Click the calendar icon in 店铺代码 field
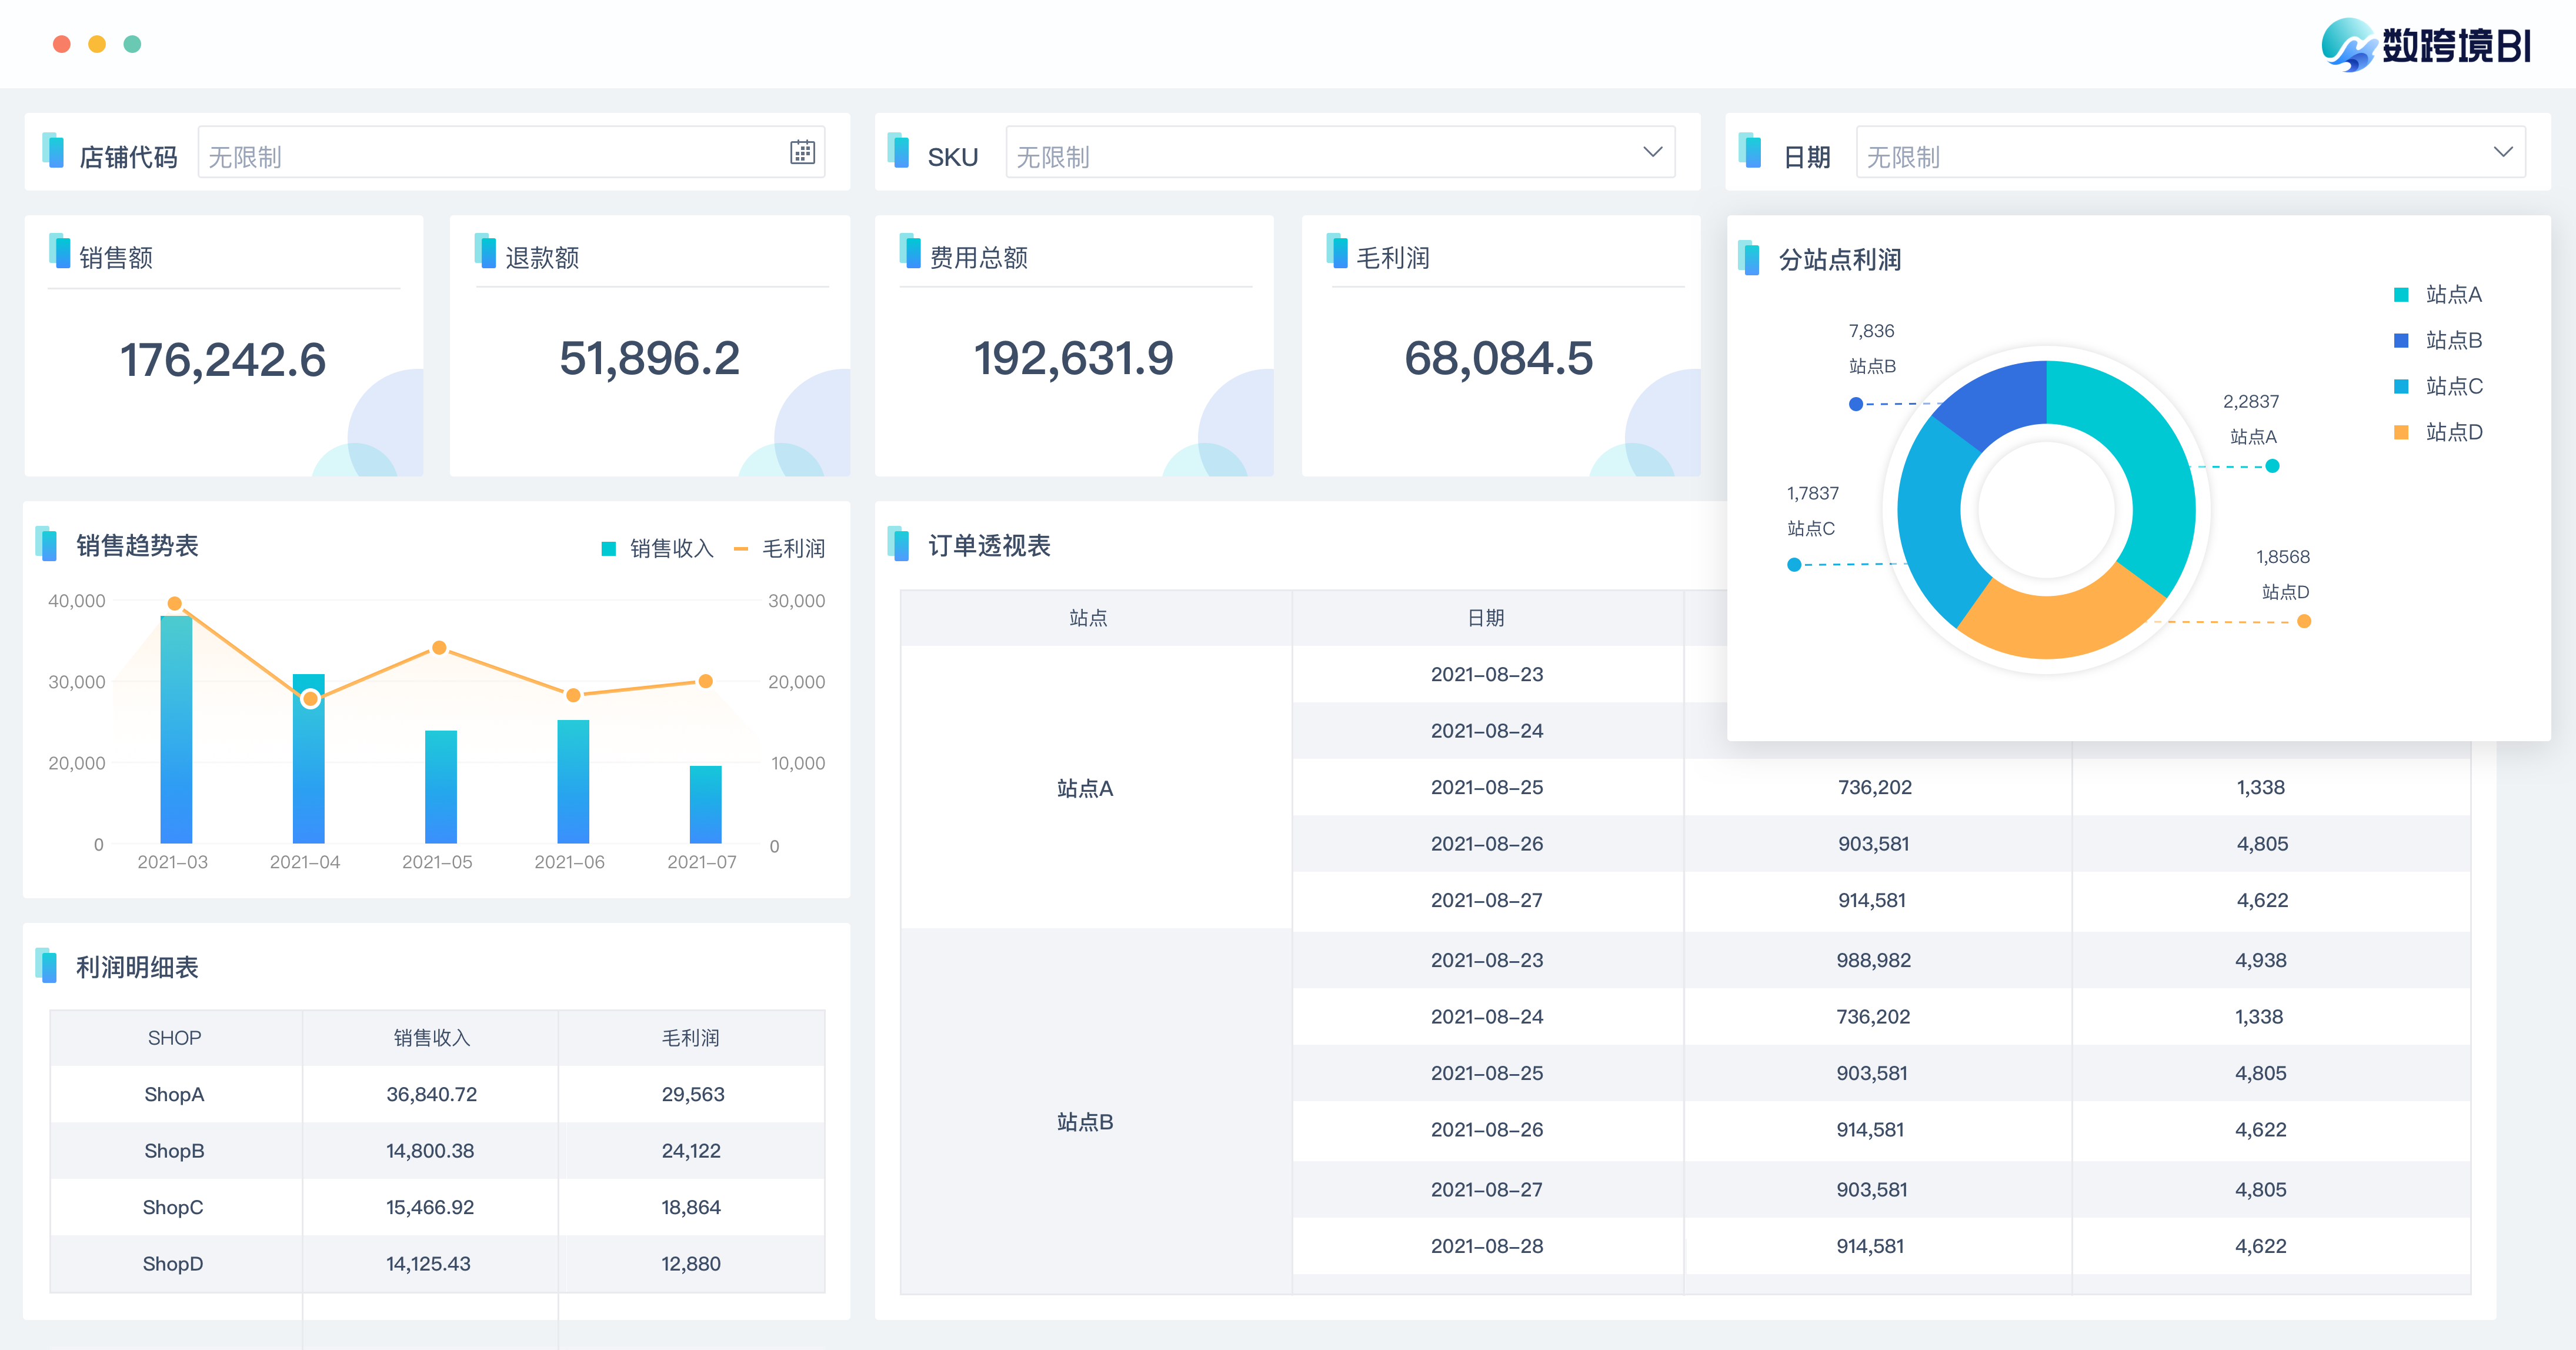Screen dimensions: 2576x1350 pos(802,152)
